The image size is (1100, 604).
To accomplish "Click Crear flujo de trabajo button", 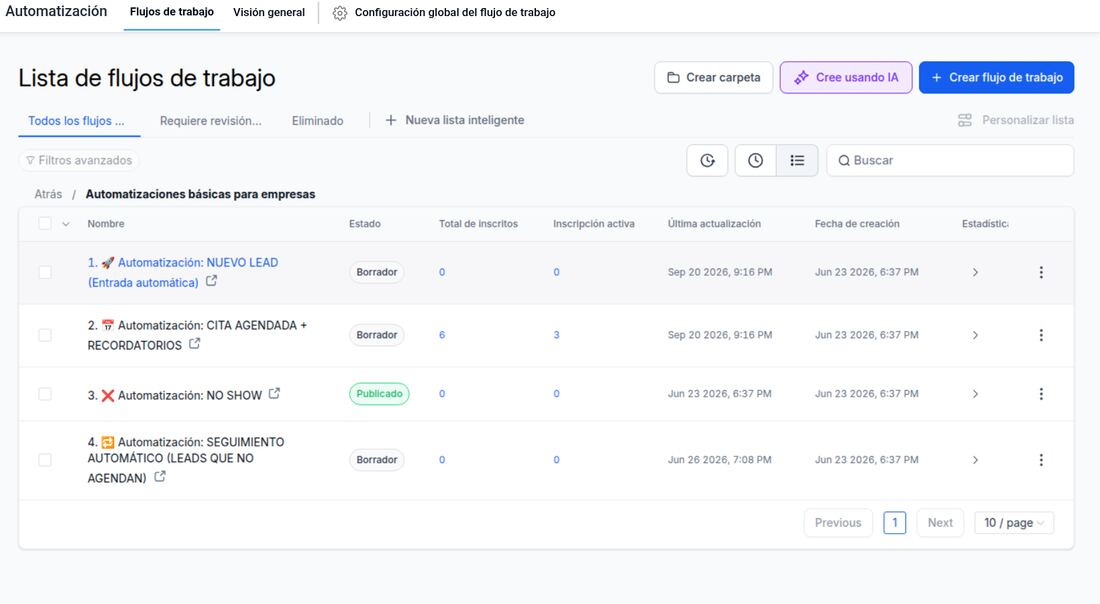I will coord(996,77).
